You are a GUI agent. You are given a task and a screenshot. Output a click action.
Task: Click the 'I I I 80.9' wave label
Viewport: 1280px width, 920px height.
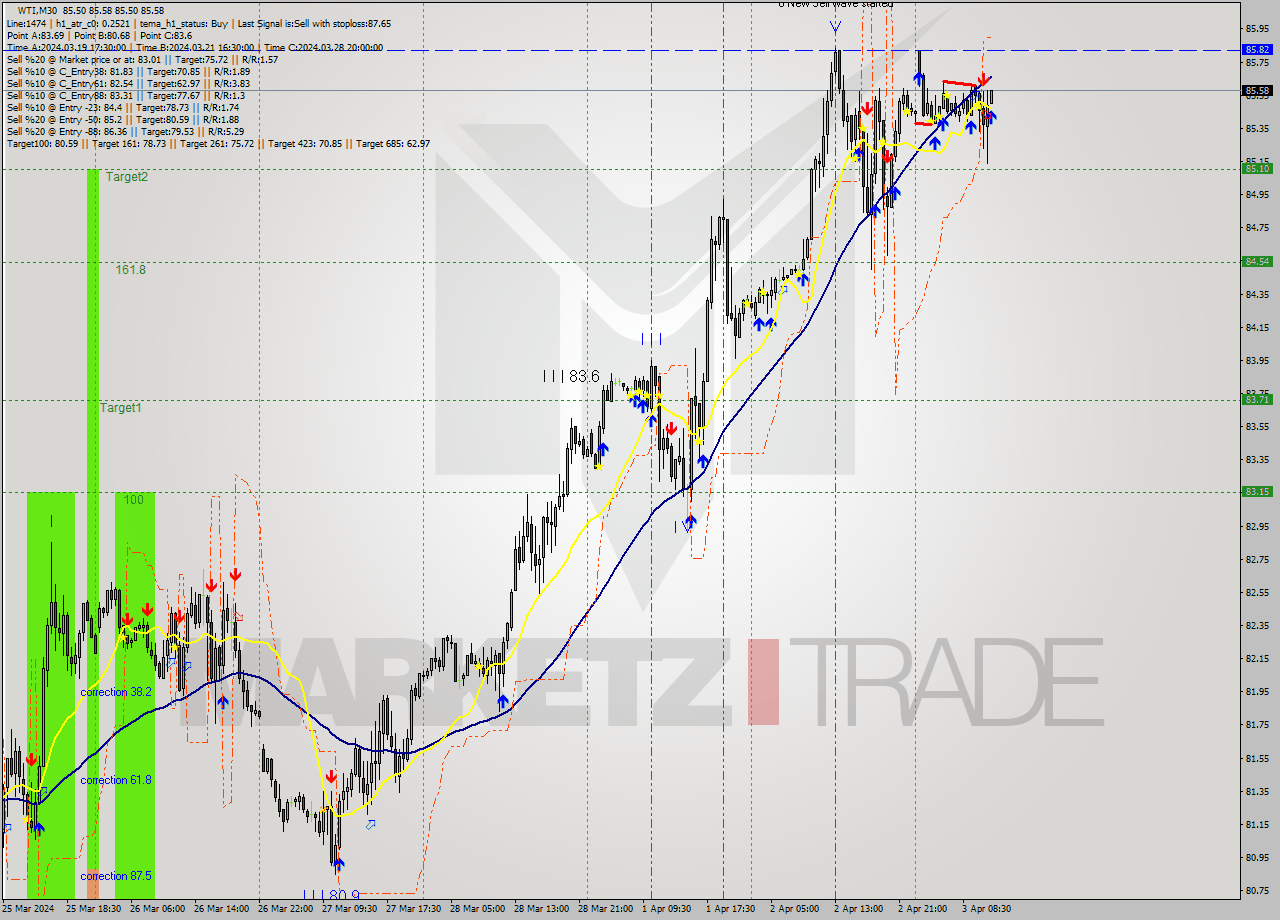(x=330, y=895)
